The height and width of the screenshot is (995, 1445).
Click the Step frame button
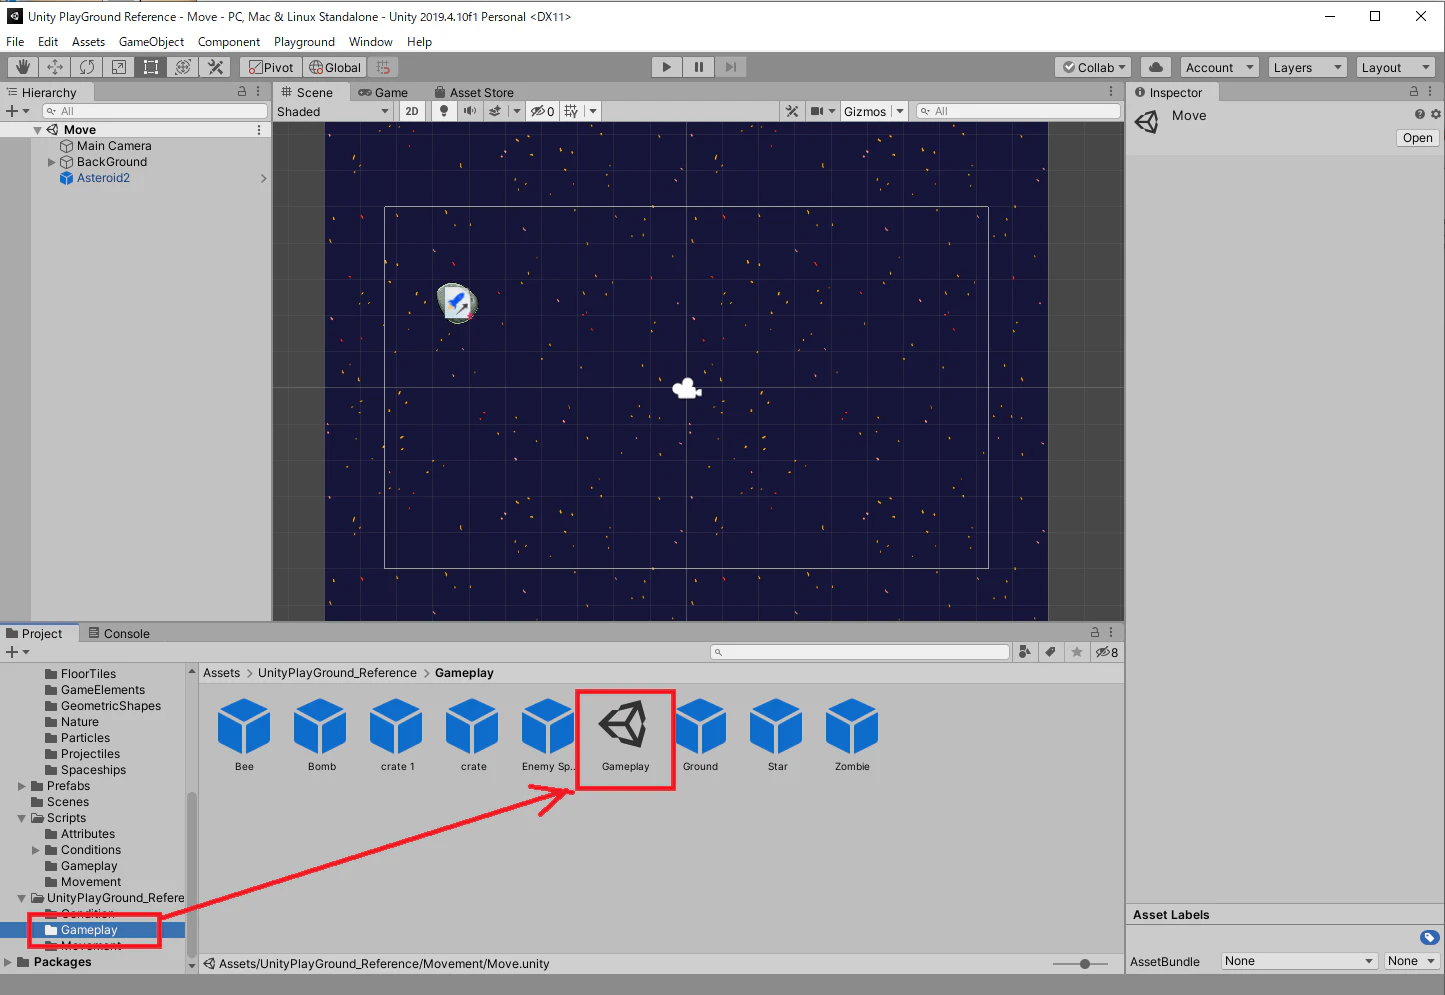(731, 67)
